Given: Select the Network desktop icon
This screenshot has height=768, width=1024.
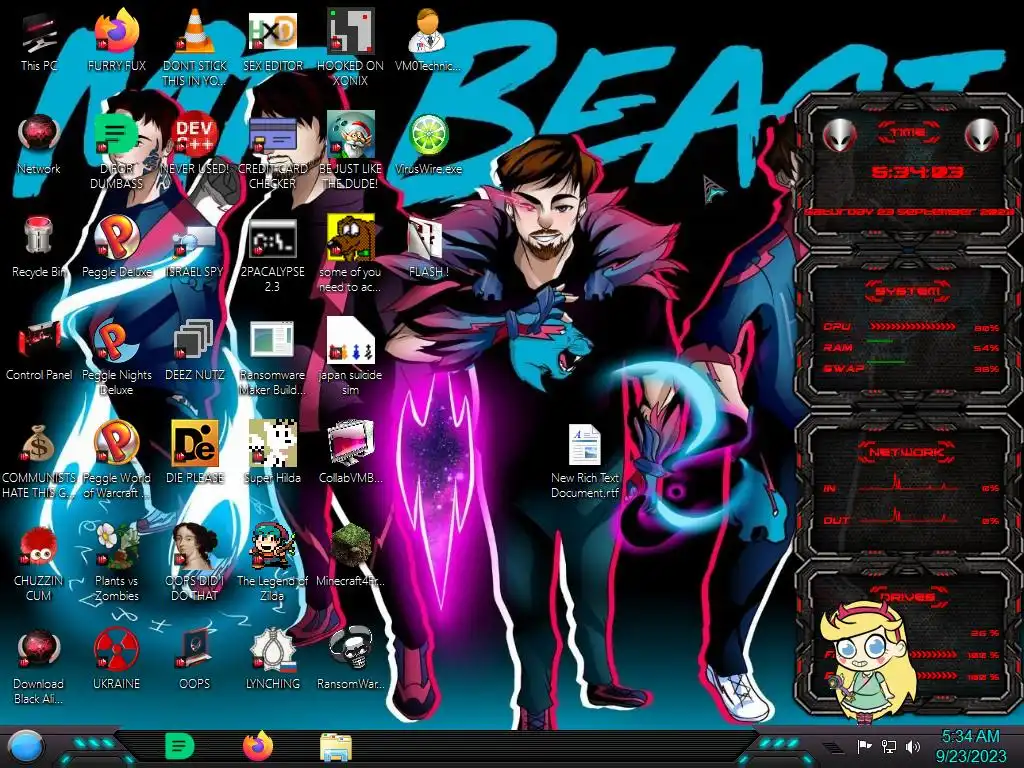Looking at the screenshot, I should pos(39,135).
